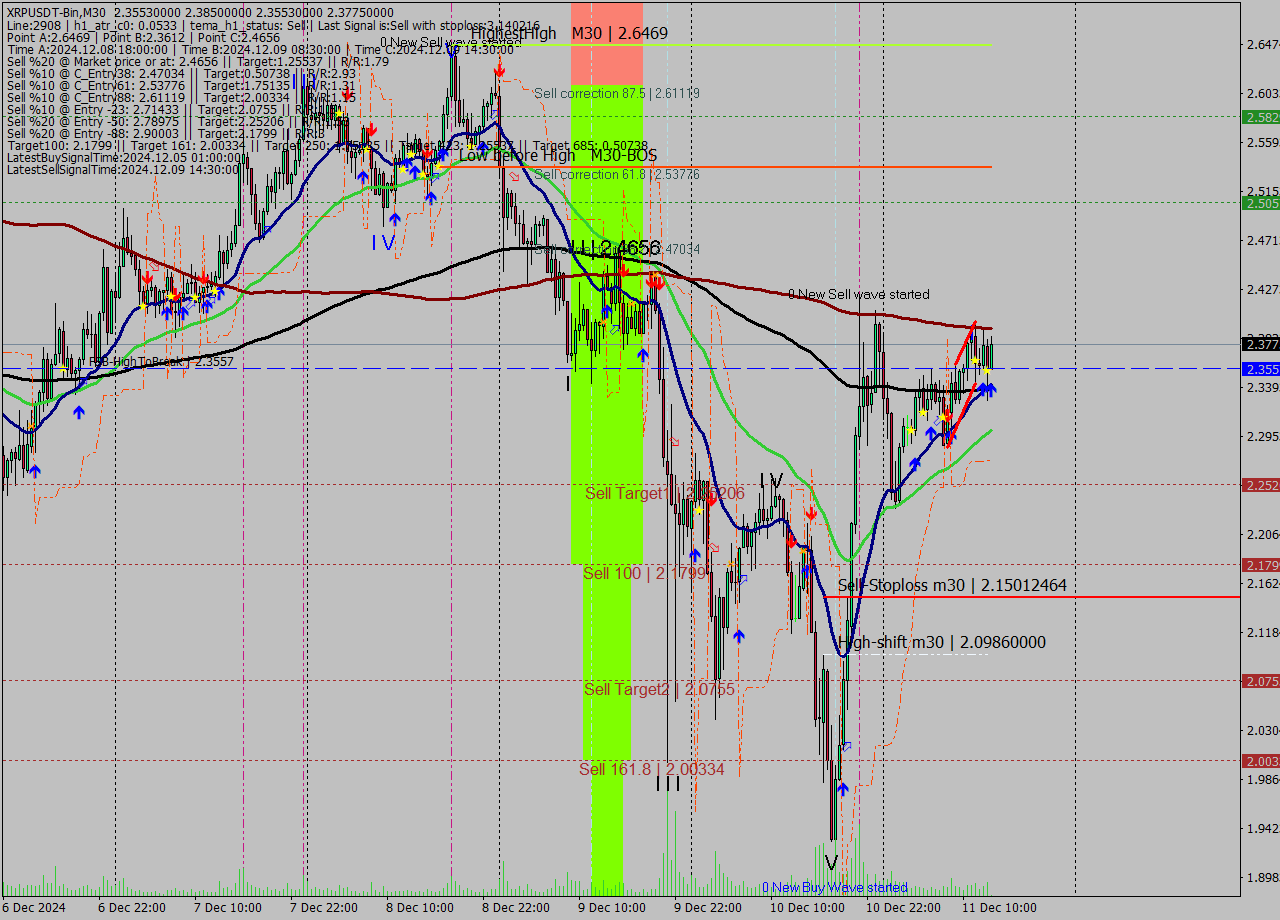Select the 'Sell correction 61.8 | 2.53776' label
The width and height of the screenshot is (1280, 920).
[617, 174]
